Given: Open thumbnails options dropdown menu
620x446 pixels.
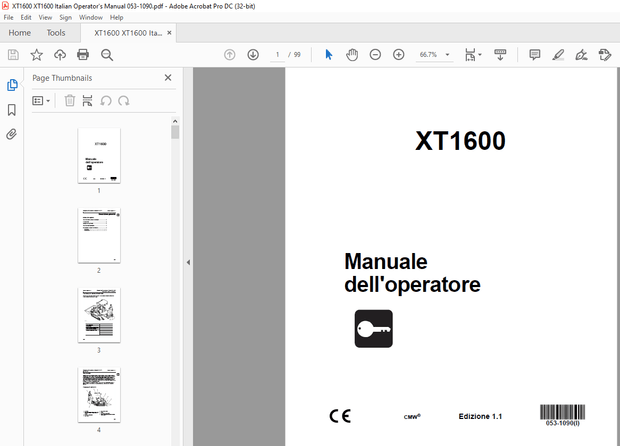Looking at the screenshot, I should point(41,100).
